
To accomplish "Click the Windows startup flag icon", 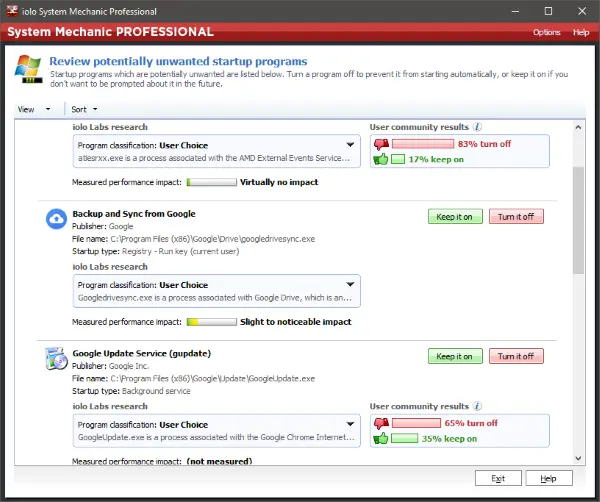I will coord(28,69).
